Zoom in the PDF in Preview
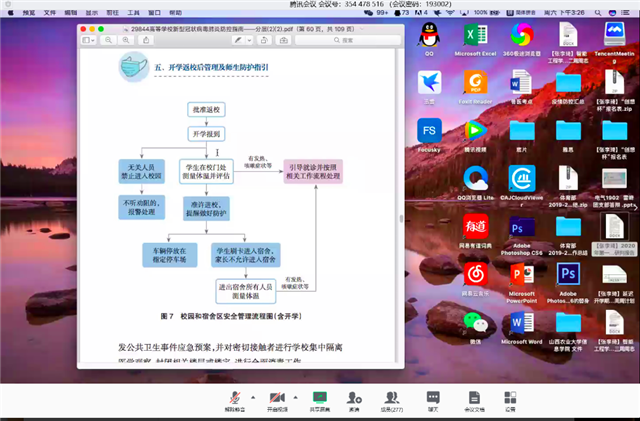The height and width of the screenshot is (421, 640). pos(126,40)
